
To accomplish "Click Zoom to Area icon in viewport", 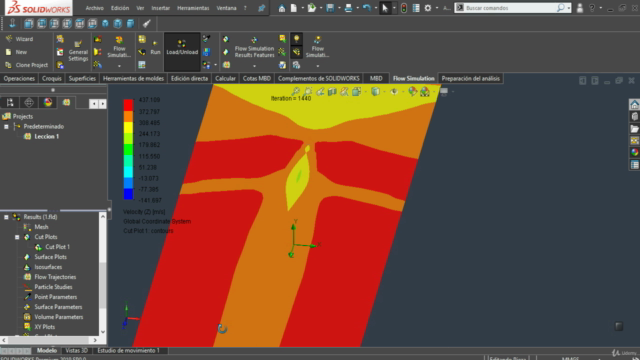I will 308,91.
